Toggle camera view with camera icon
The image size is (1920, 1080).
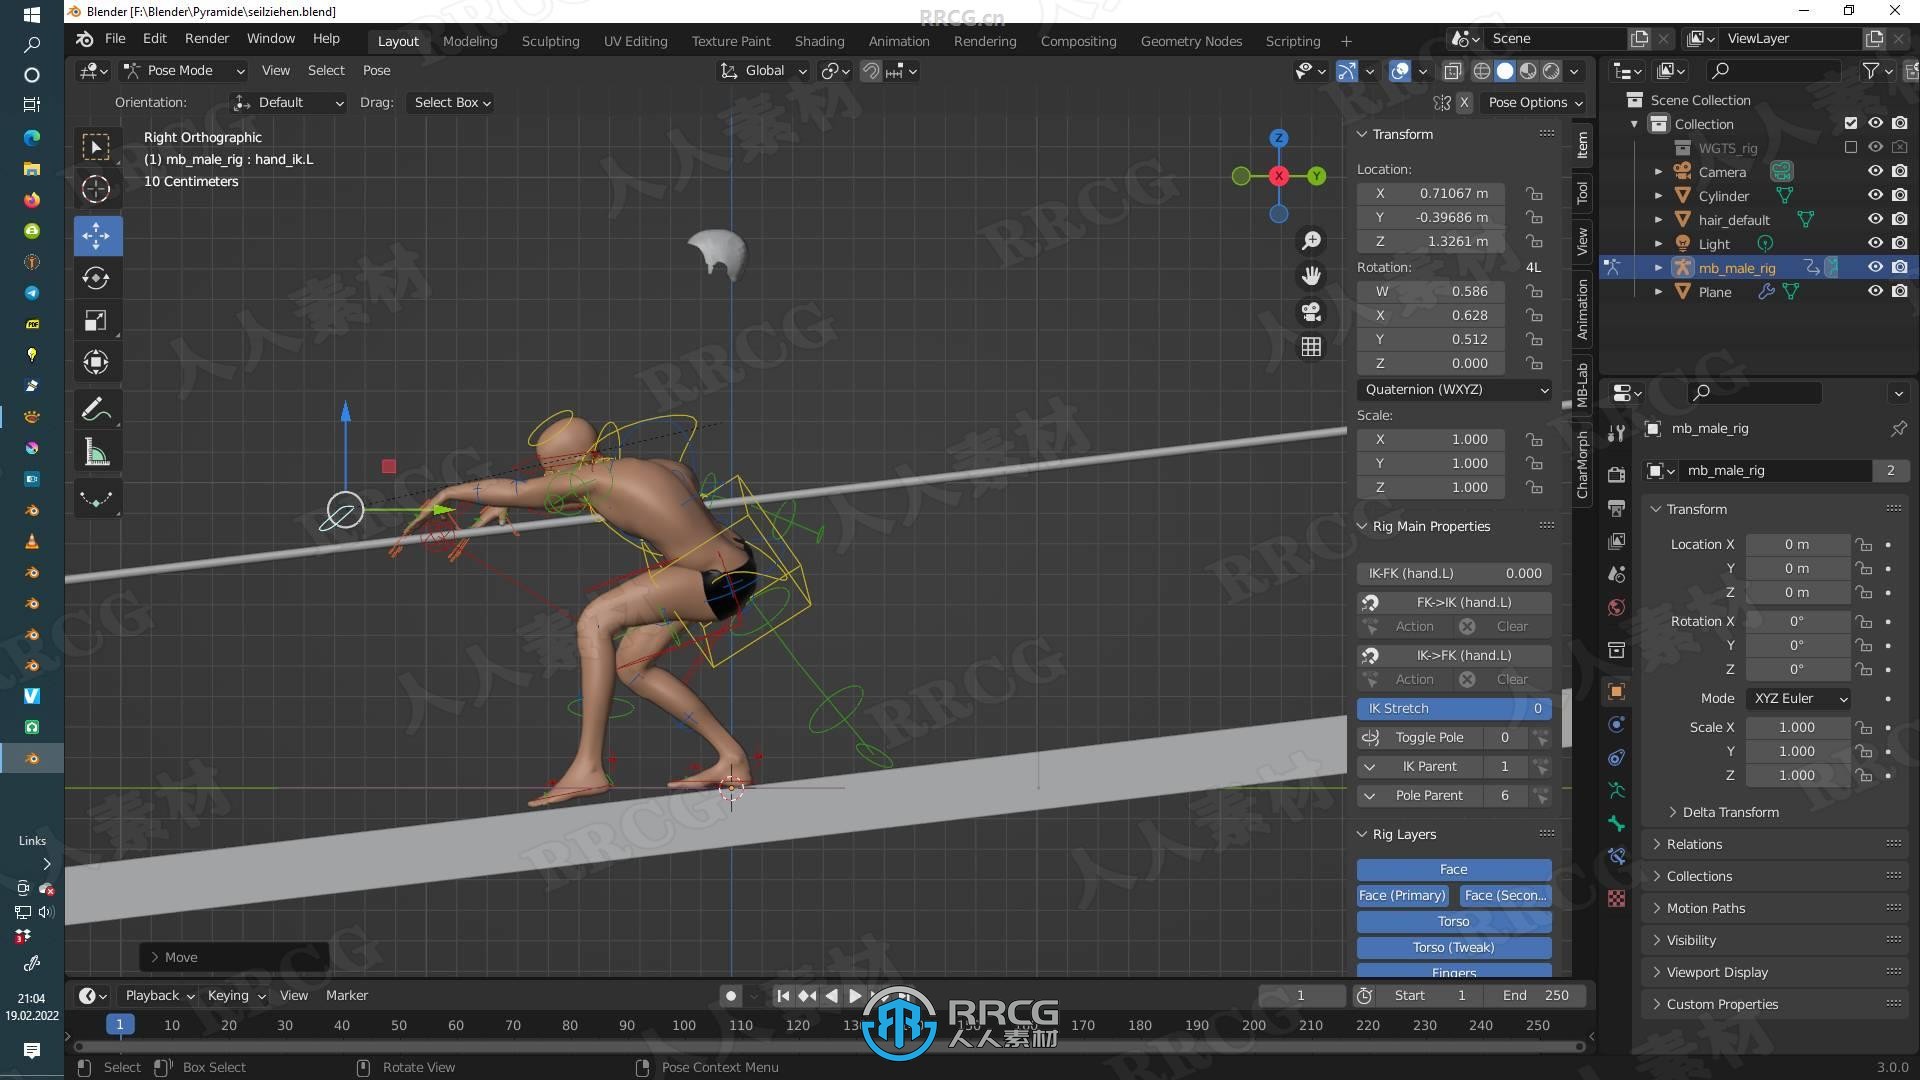(x=1311, y=312)
